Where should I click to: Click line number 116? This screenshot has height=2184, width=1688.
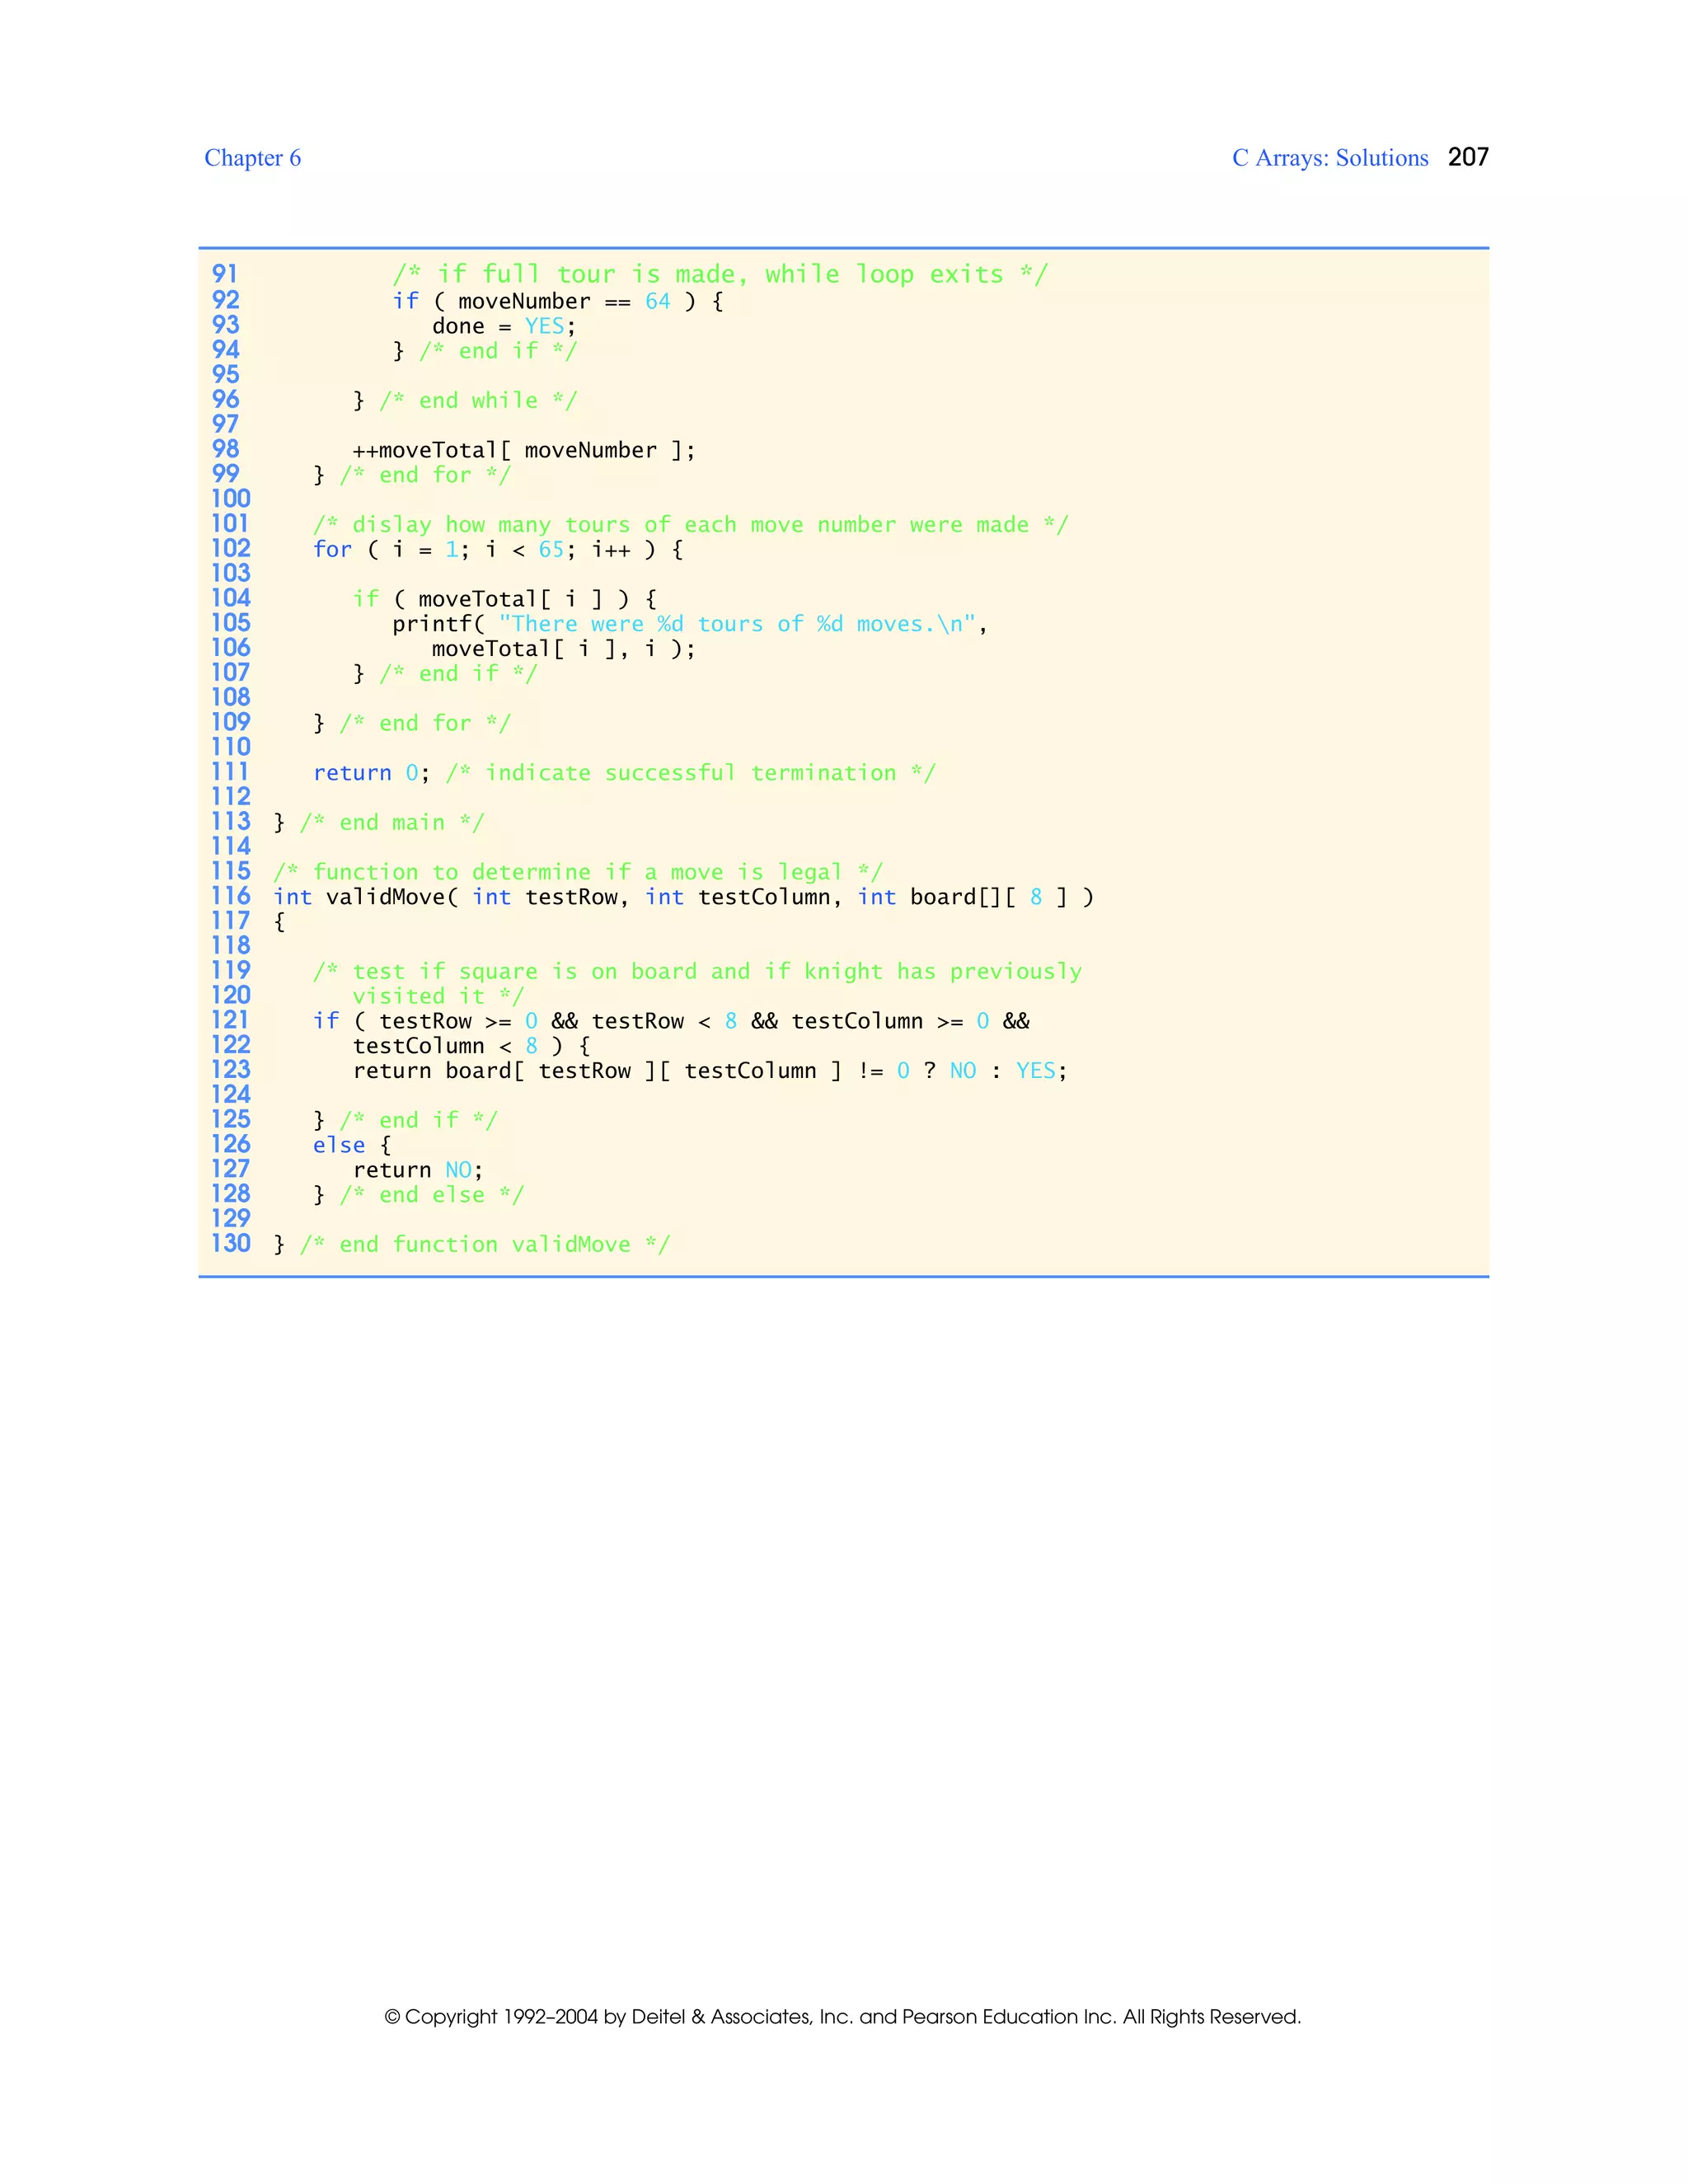click(x=230, y=896)
